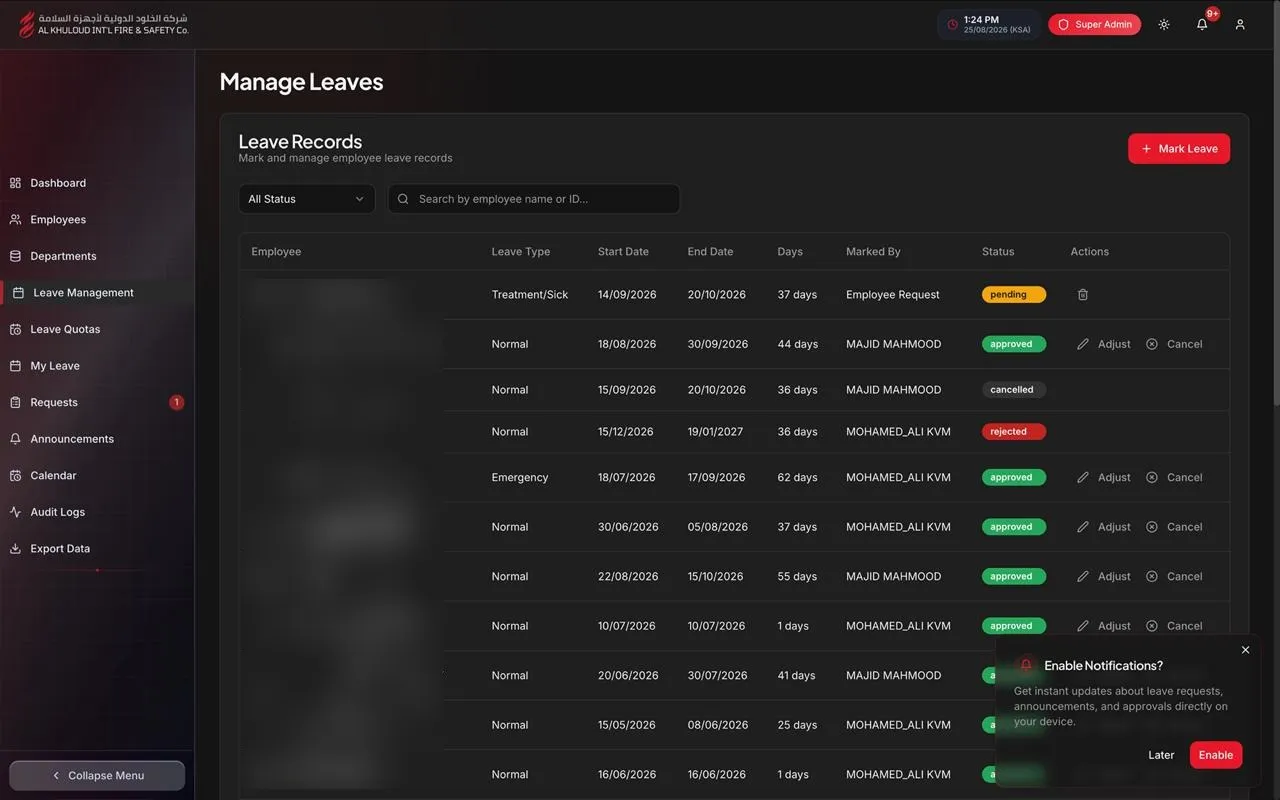Click the Treatment/Sick leave type cell
The width and height of the screenshot is (1280, 800).
coord(530,295)
